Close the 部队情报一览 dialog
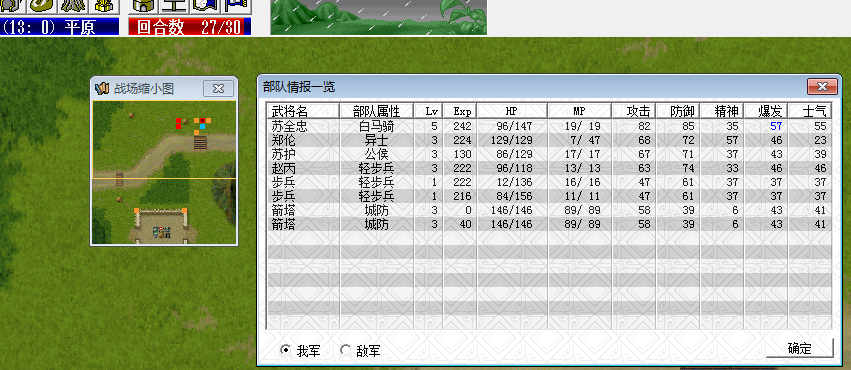Viewport: 851px width, 370px height. [x=822, y=87]
